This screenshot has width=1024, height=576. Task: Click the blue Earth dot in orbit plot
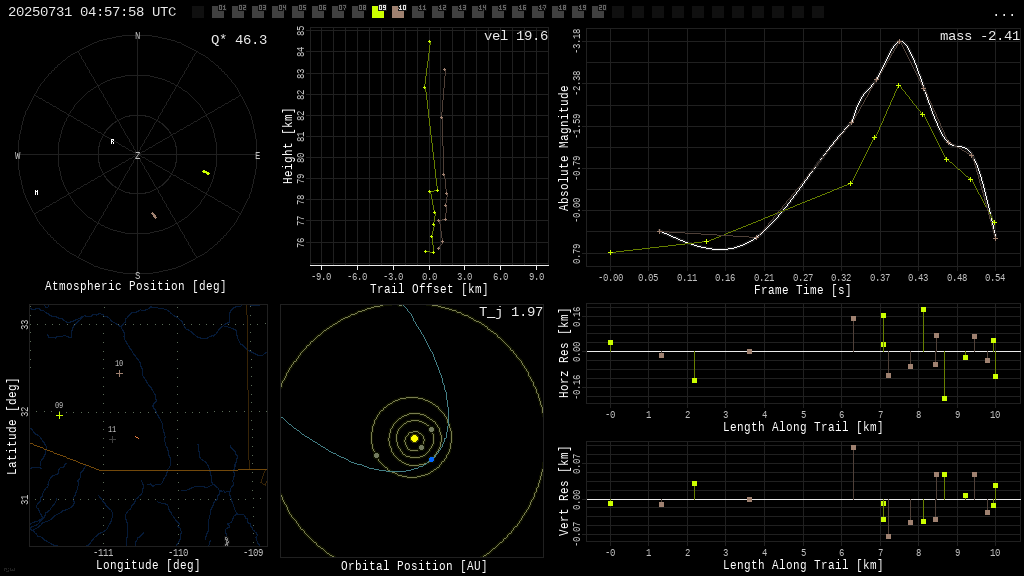point(432,460)
